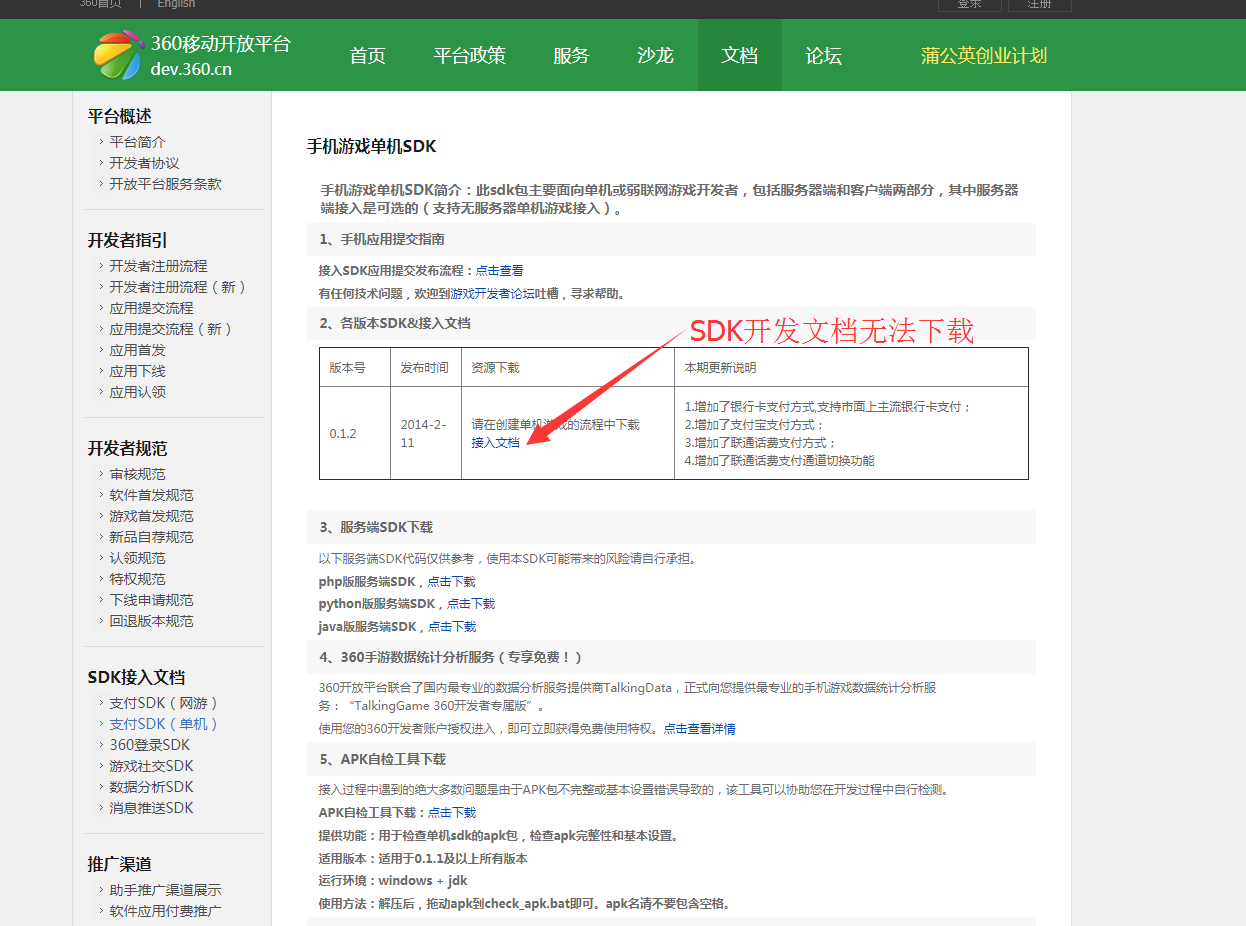Image resolution: width=1246 pixels, height=926 pixels.
Task: Open the 服务 navigation tab
Action: [572, 55]
